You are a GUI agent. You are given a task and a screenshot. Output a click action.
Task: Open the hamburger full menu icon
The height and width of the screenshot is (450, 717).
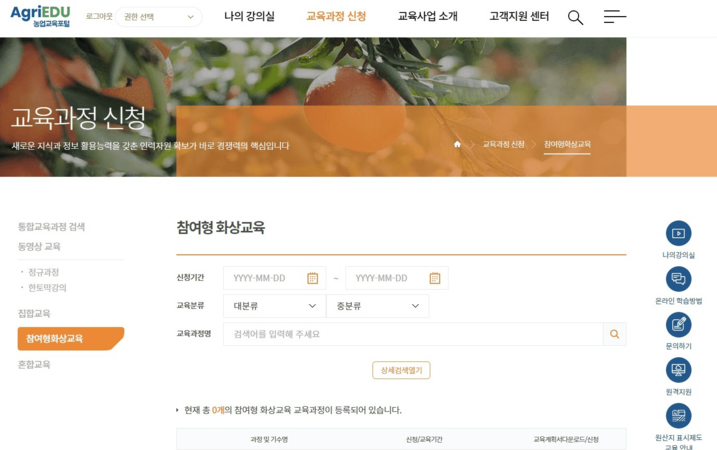click(x=615, y=16)
